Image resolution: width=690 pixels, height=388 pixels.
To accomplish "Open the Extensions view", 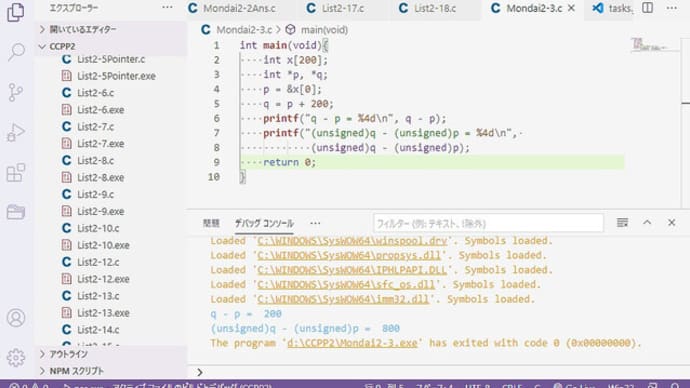I will [16, 172].
